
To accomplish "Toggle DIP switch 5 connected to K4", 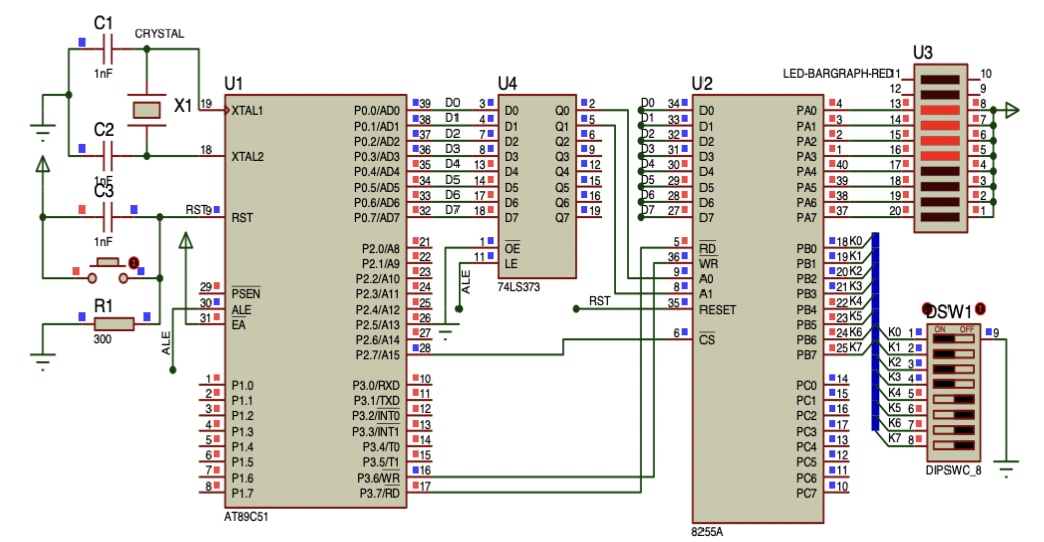I will coord(953,400).
